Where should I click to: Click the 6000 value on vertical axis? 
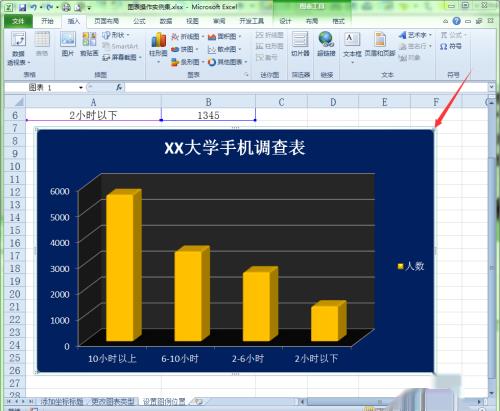(x=60, y=191)
